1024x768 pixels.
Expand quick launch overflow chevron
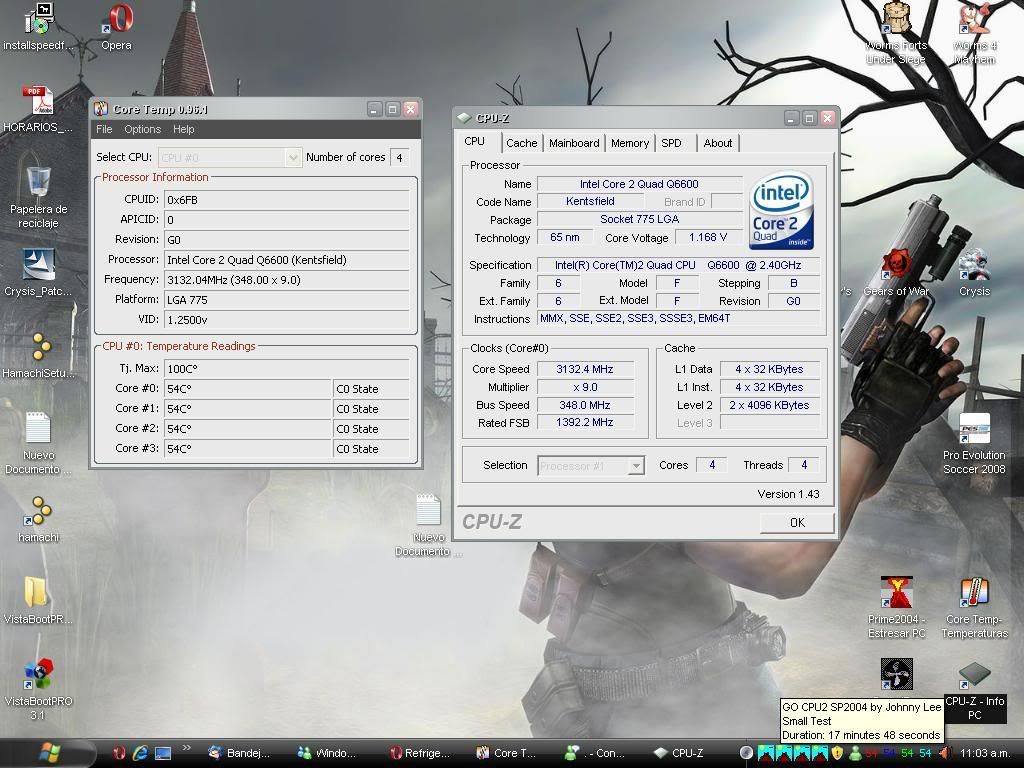click(x=187, y=747)
